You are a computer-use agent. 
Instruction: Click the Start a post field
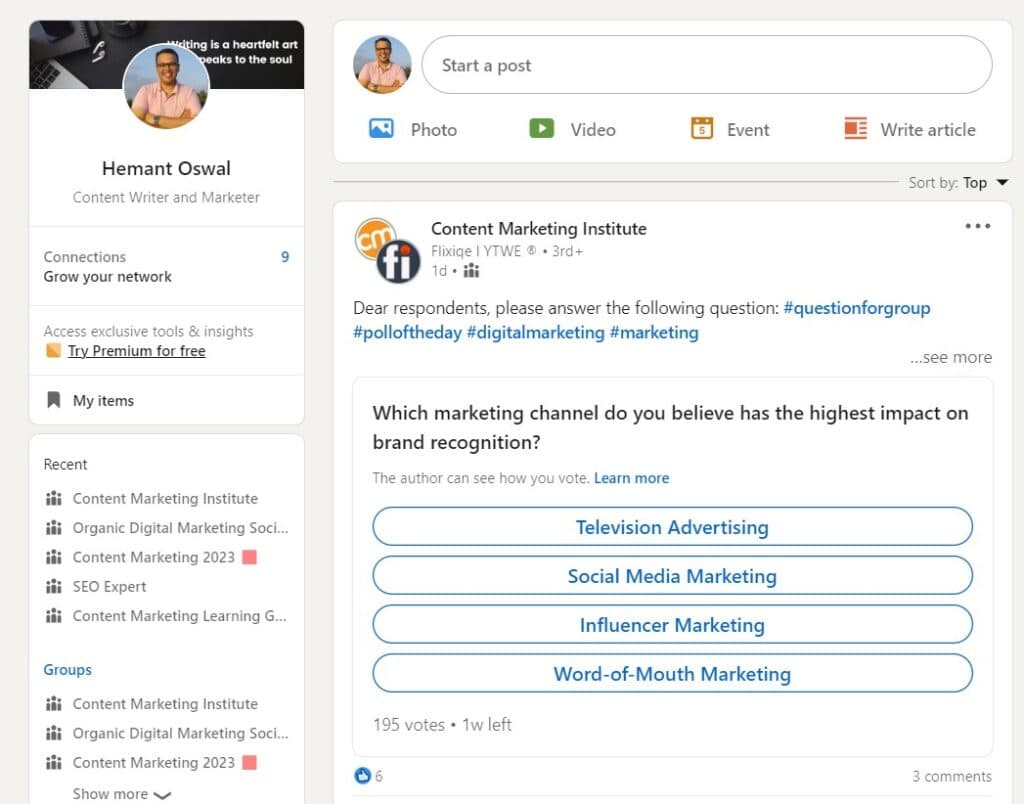point(707,65)
